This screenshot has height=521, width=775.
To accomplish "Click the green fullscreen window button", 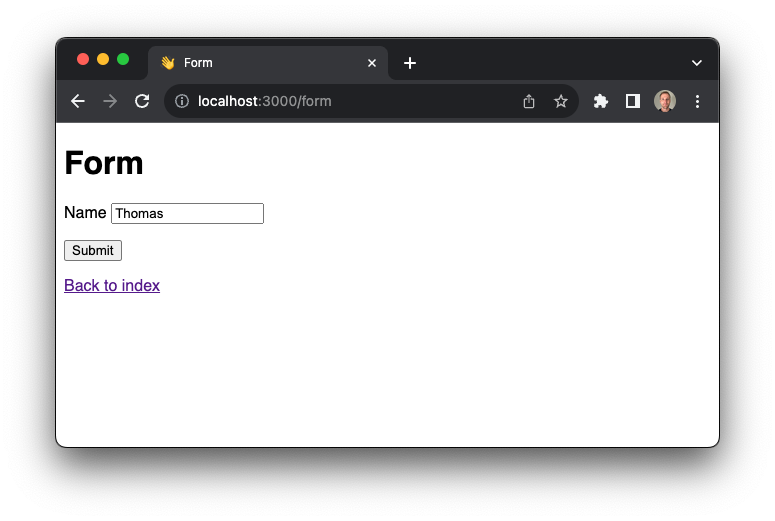I will click(x=123, y=59).
